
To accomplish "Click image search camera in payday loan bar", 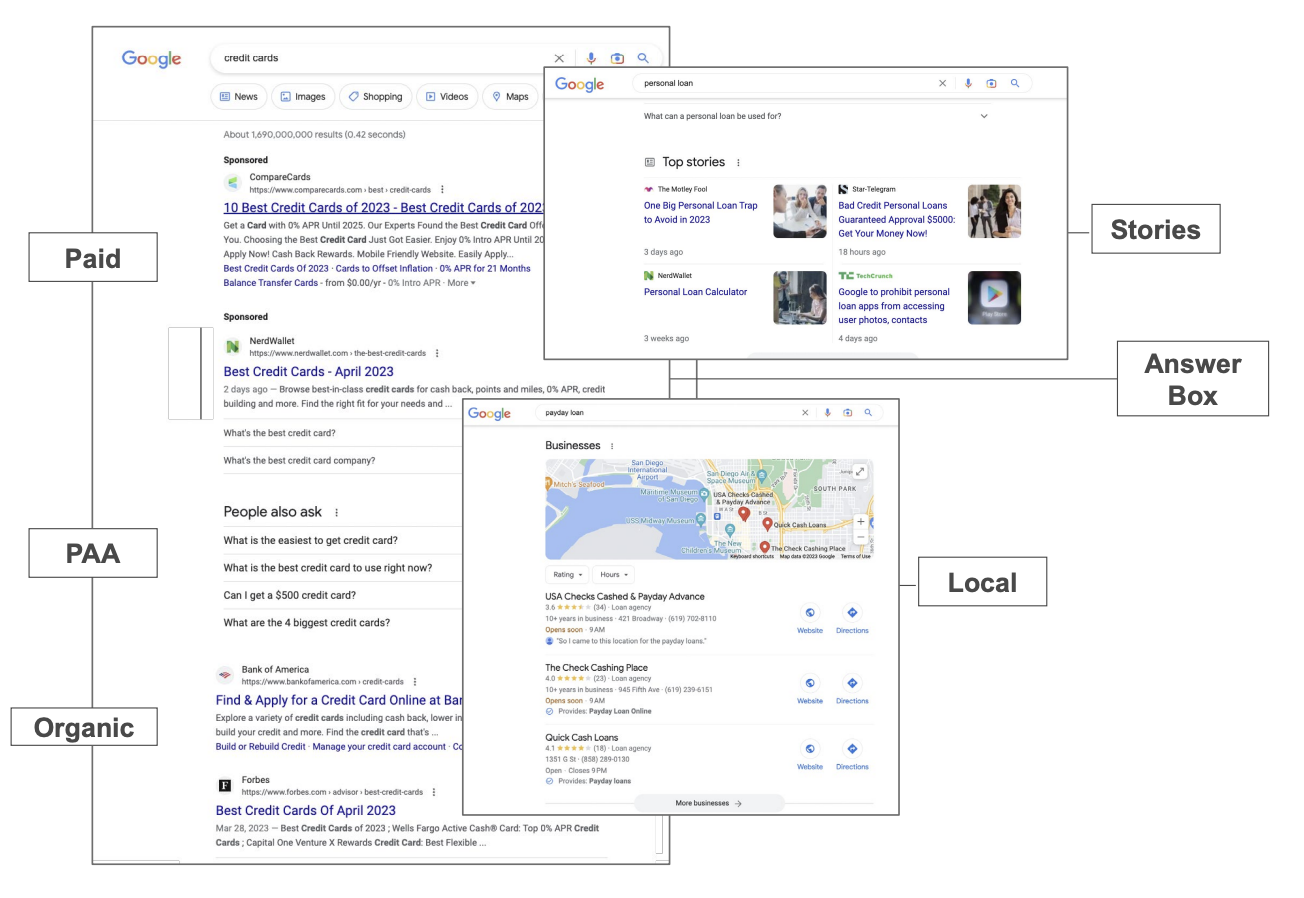I will point(848,412).
